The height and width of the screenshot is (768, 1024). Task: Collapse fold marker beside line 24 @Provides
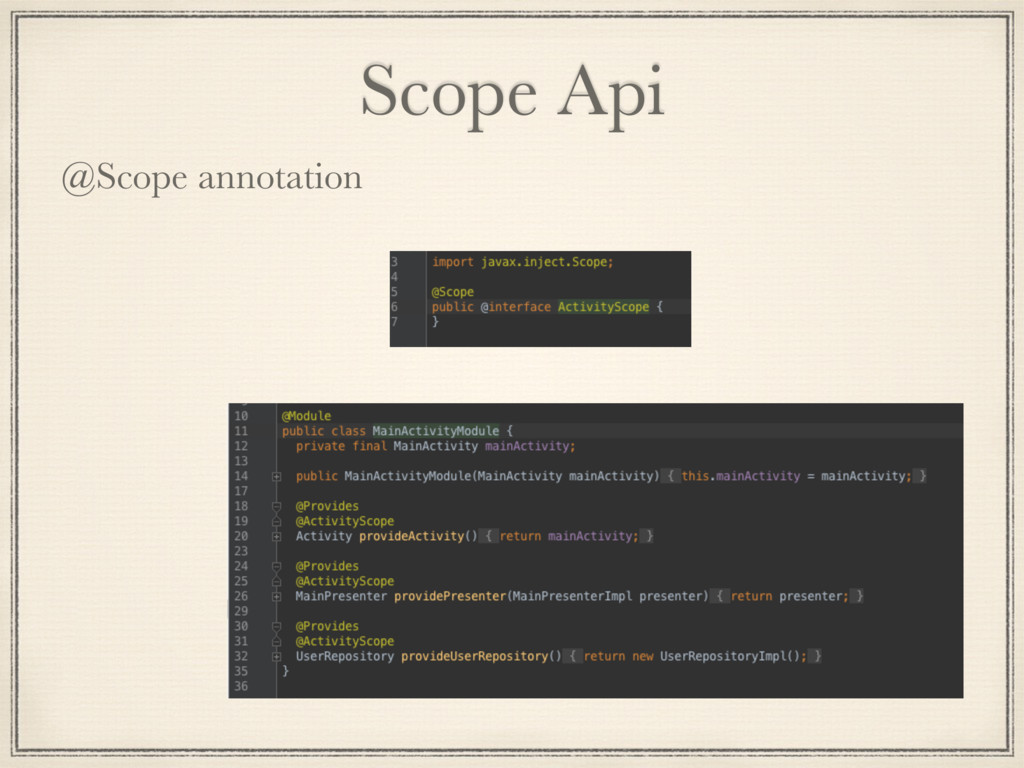[276, 567]
